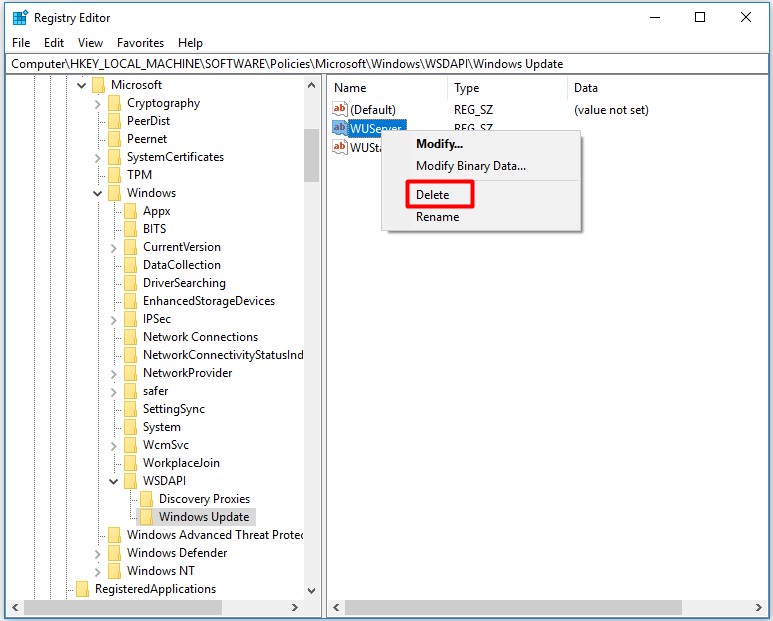The width and height of the screenshot is (773, 621).
Task: Select the Windows Advanced Threat Protection key
Action: (215, 535)
